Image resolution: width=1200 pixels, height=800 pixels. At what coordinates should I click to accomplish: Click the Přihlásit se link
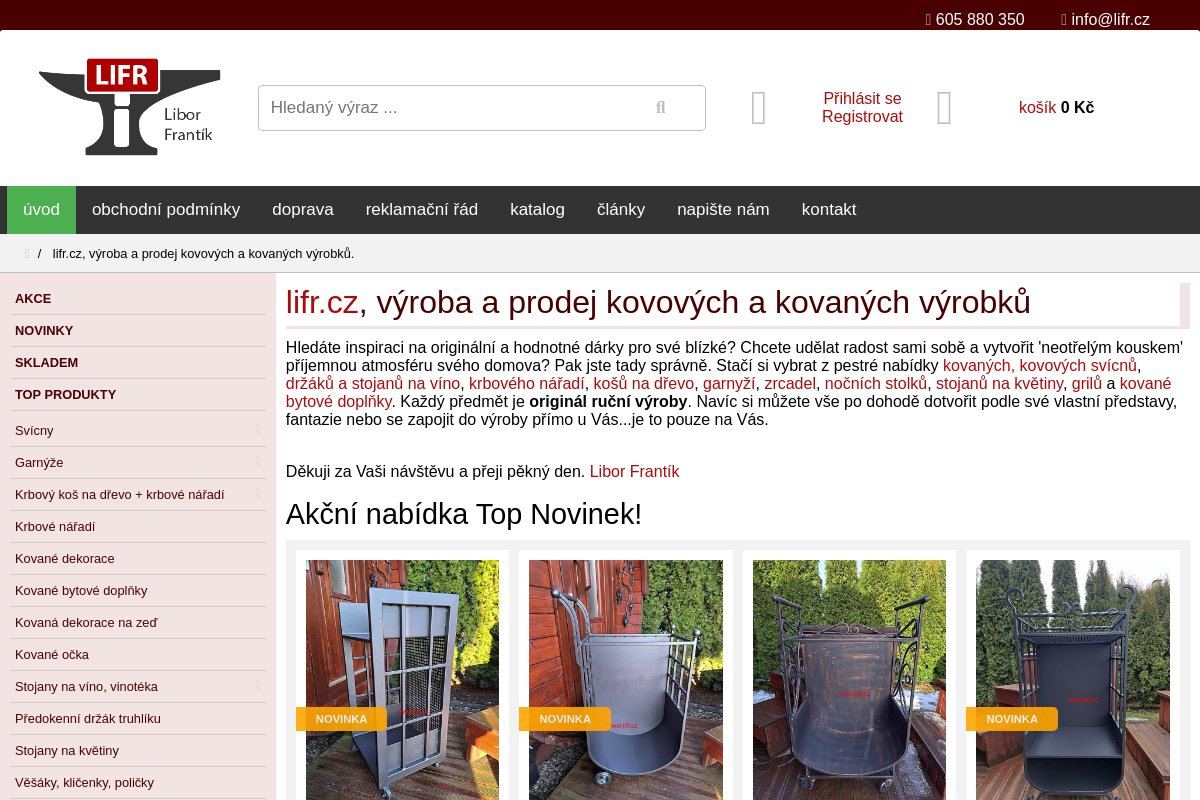click(862, 99)
